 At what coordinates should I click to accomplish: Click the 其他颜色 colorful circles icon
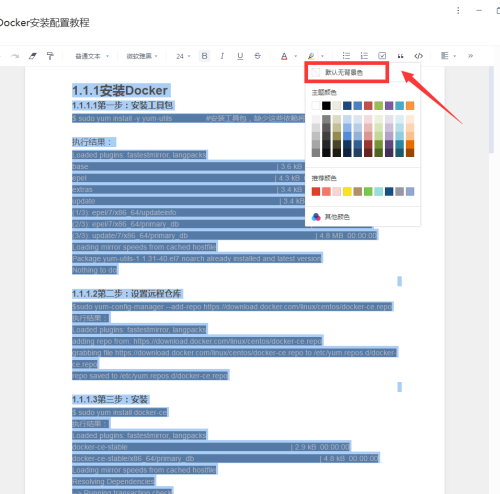click(x=316, y=217)
